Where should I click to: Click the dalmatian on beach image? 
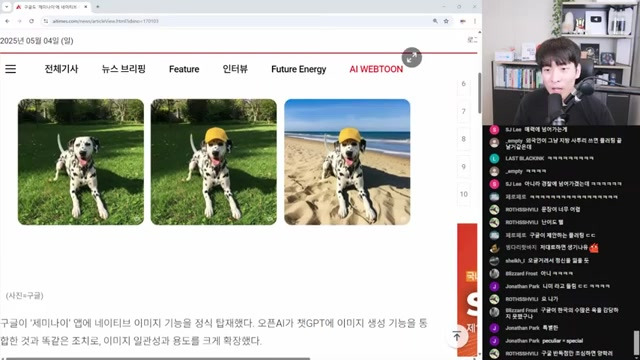tap(347, 162)
